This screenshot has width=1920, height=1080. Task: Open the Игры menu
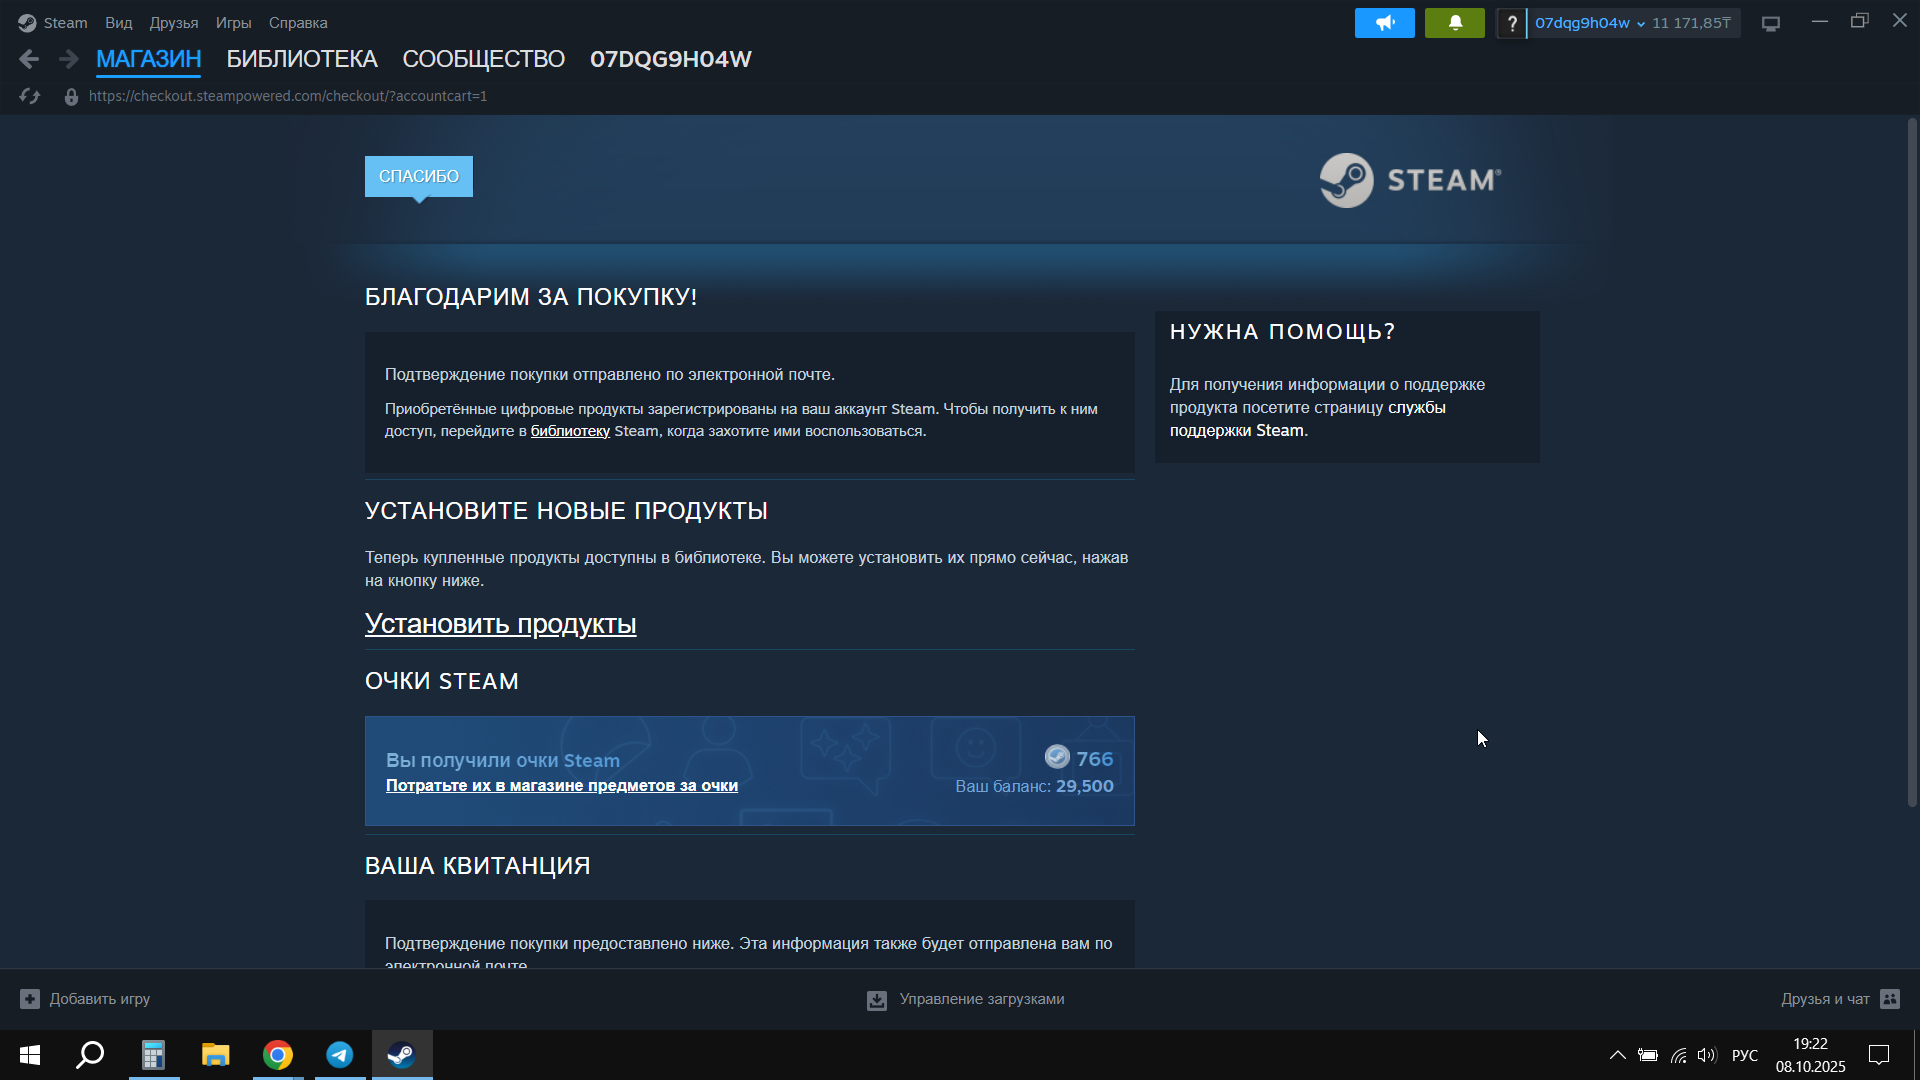point(233,23)
